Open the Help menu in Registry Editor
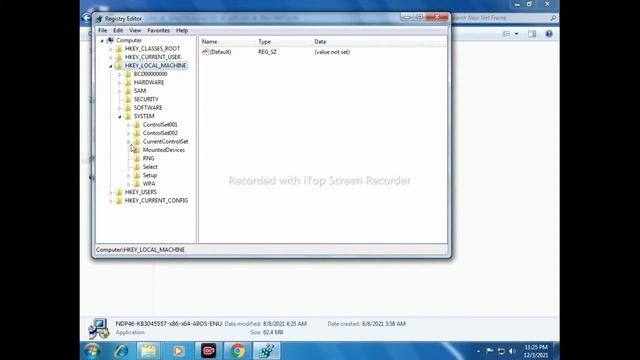 tap(182, 31)
